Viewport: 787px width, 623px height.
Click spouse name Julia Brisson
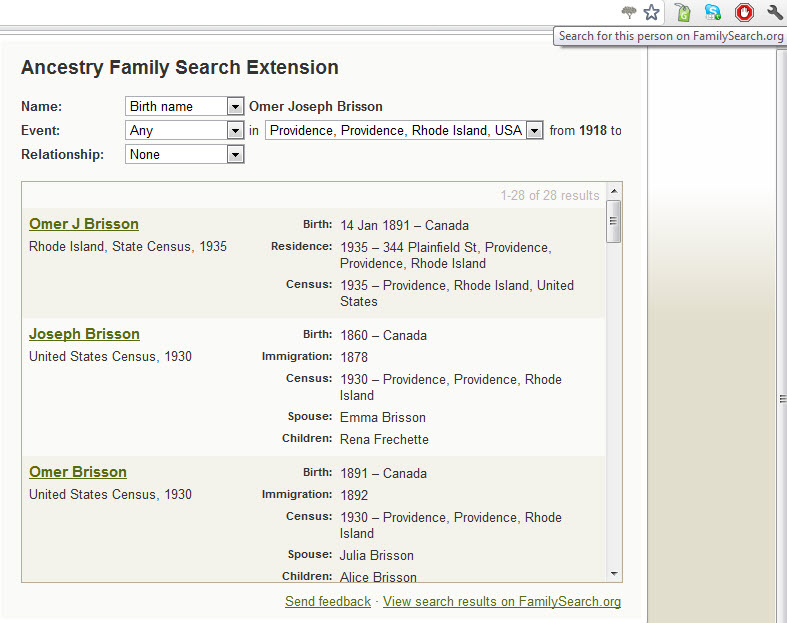pyautogui.click(x=377, y=556)
